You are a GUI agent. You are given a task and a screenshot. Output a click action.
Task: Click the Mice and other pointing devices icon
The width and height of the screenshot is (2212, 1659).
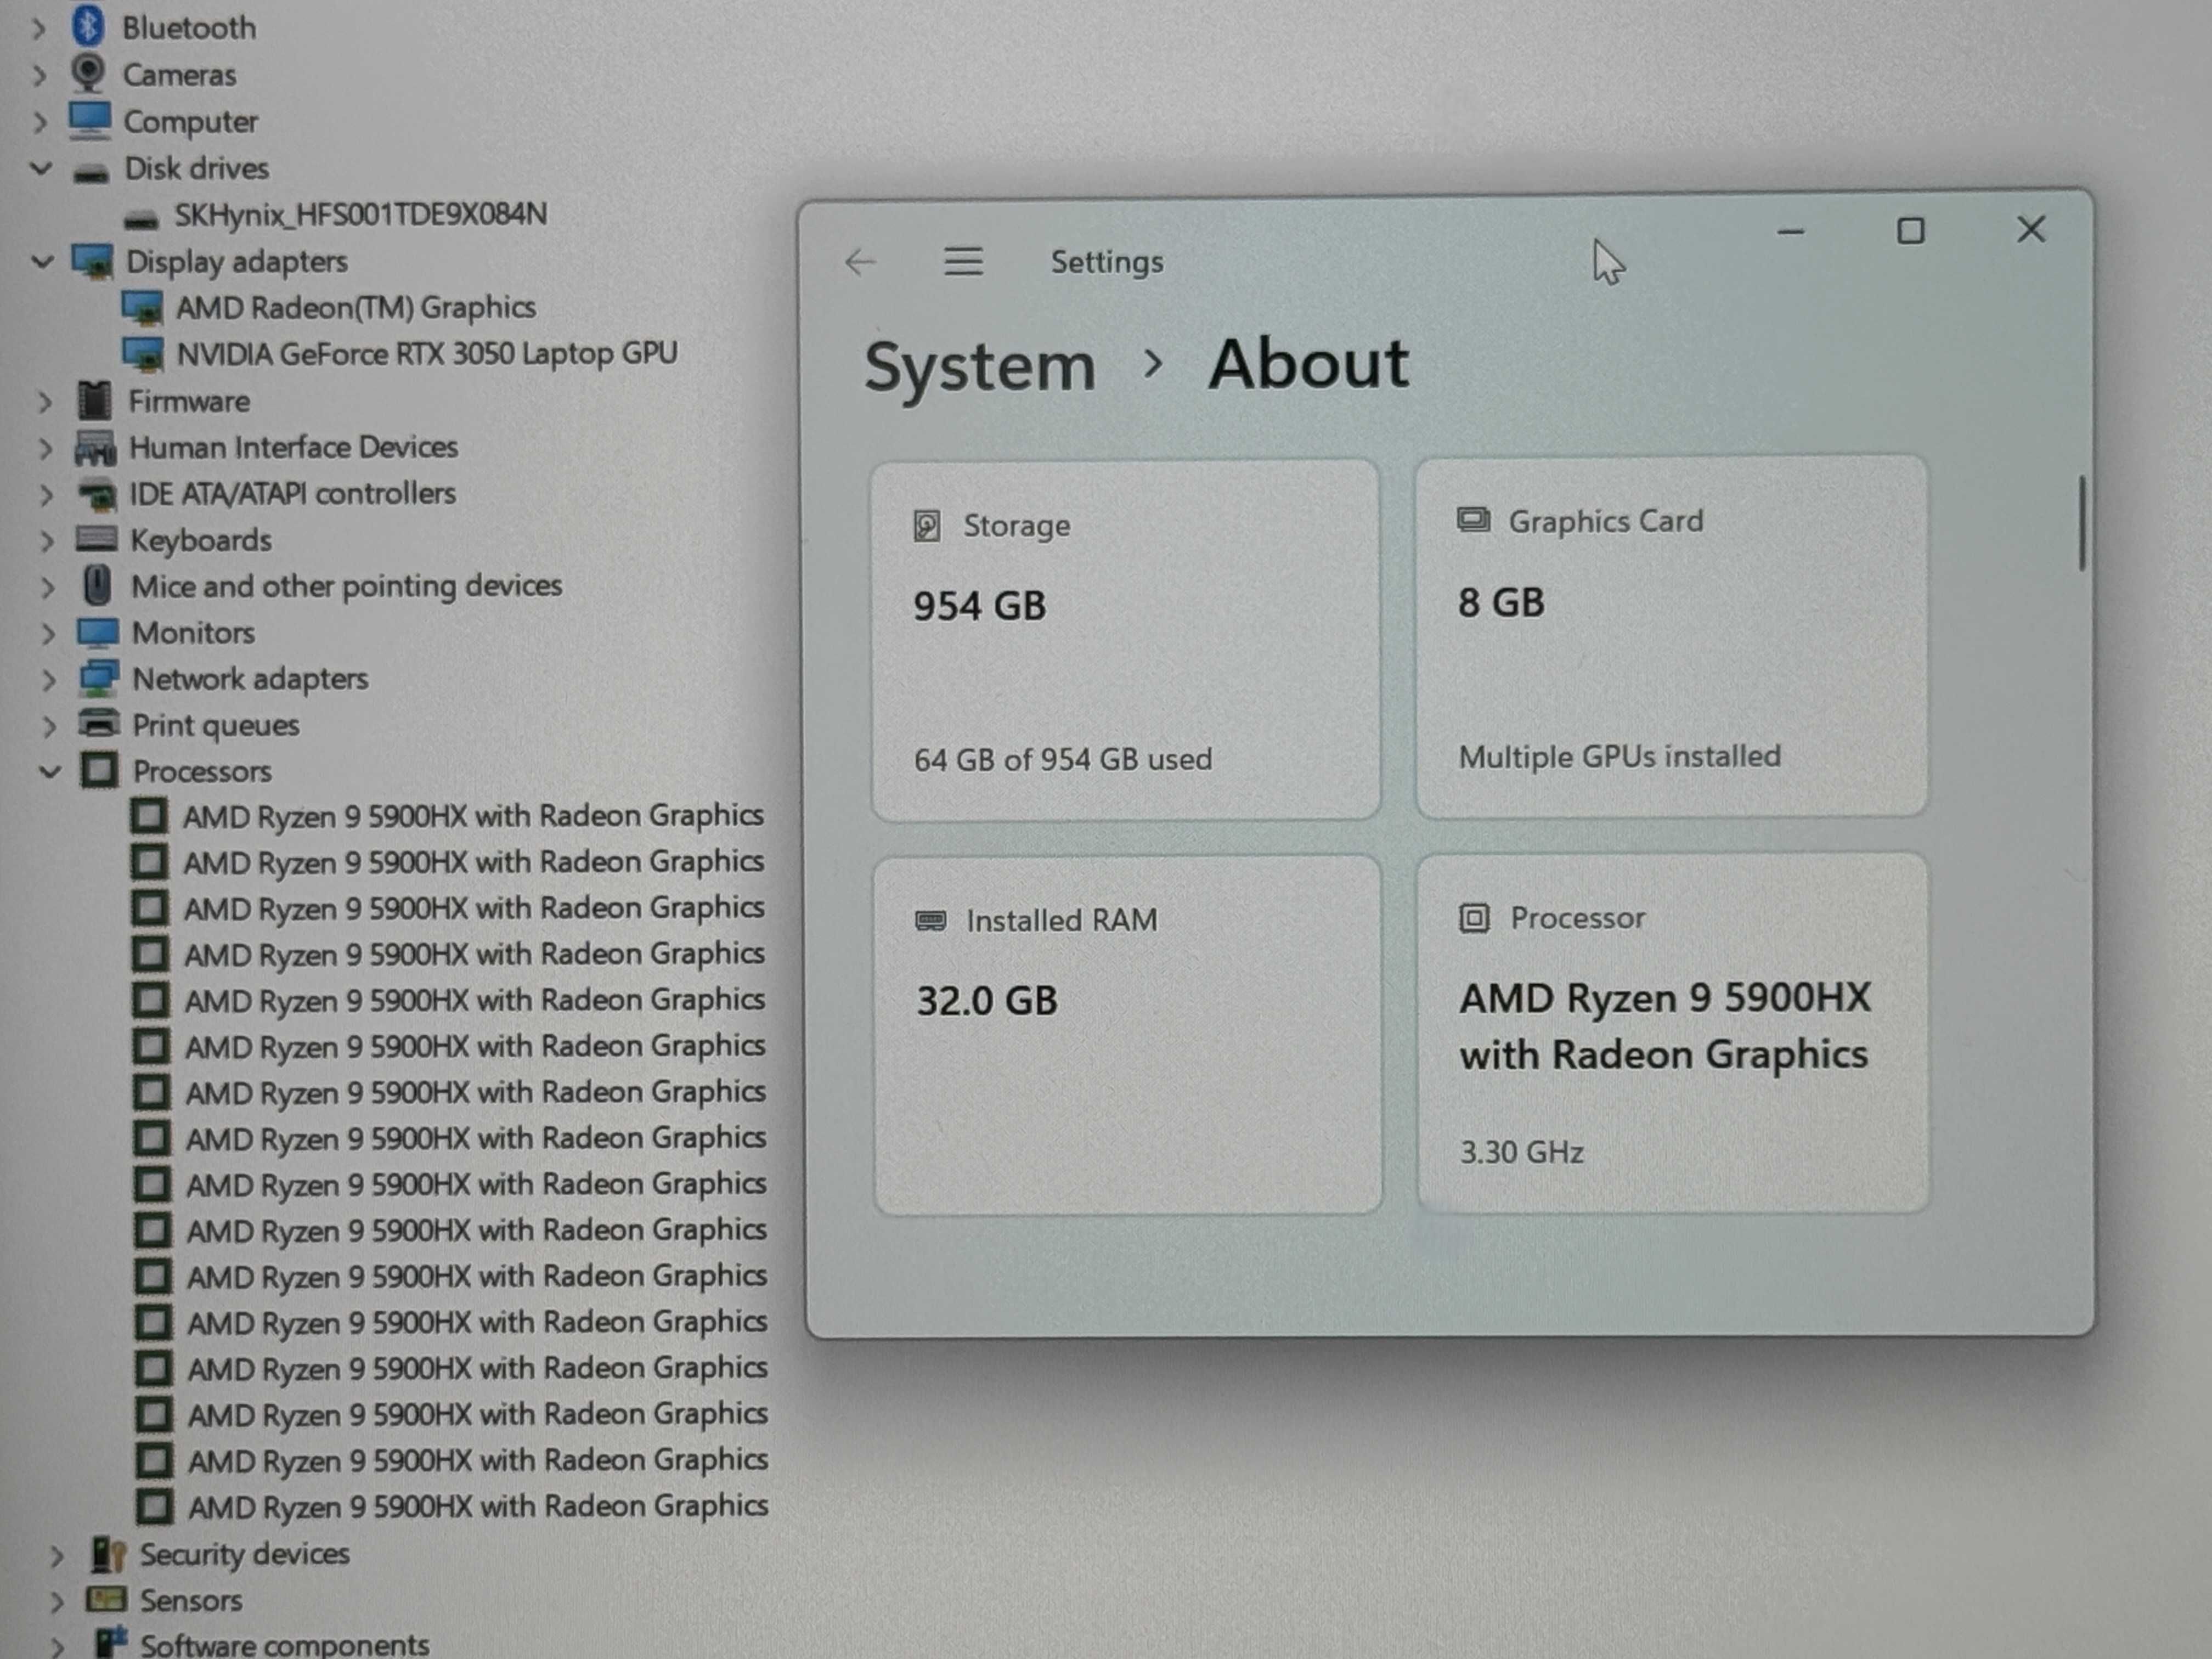point(98,585)
